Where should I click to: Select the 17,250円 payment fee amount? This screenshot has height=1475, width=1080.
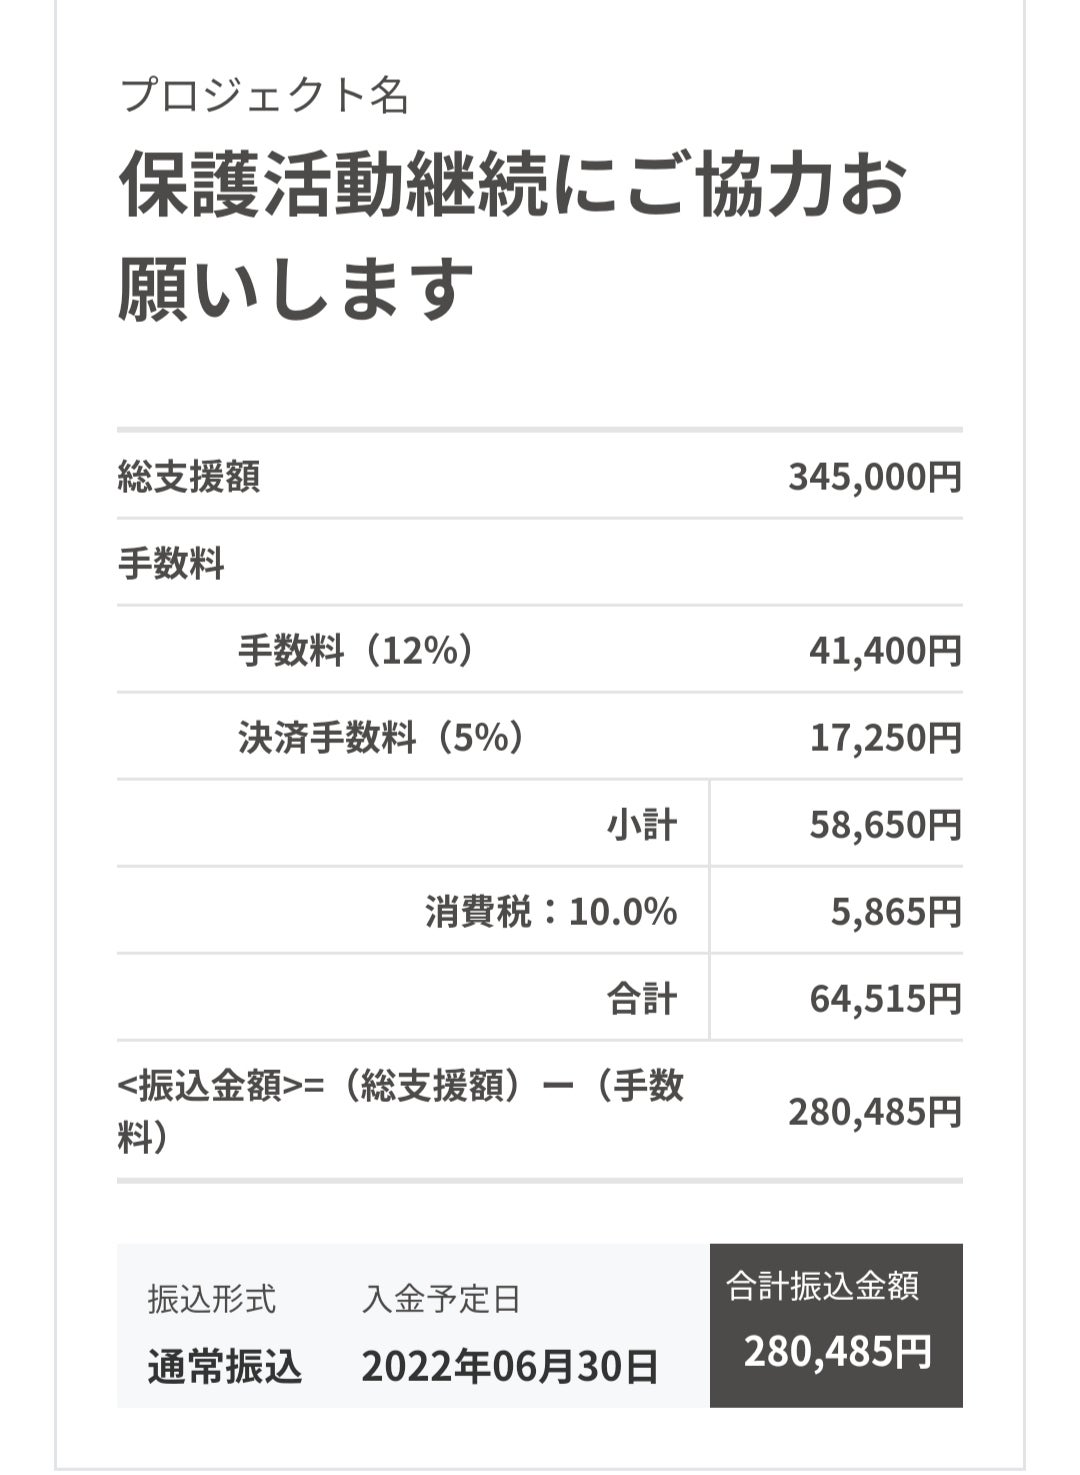coord(885,738)
